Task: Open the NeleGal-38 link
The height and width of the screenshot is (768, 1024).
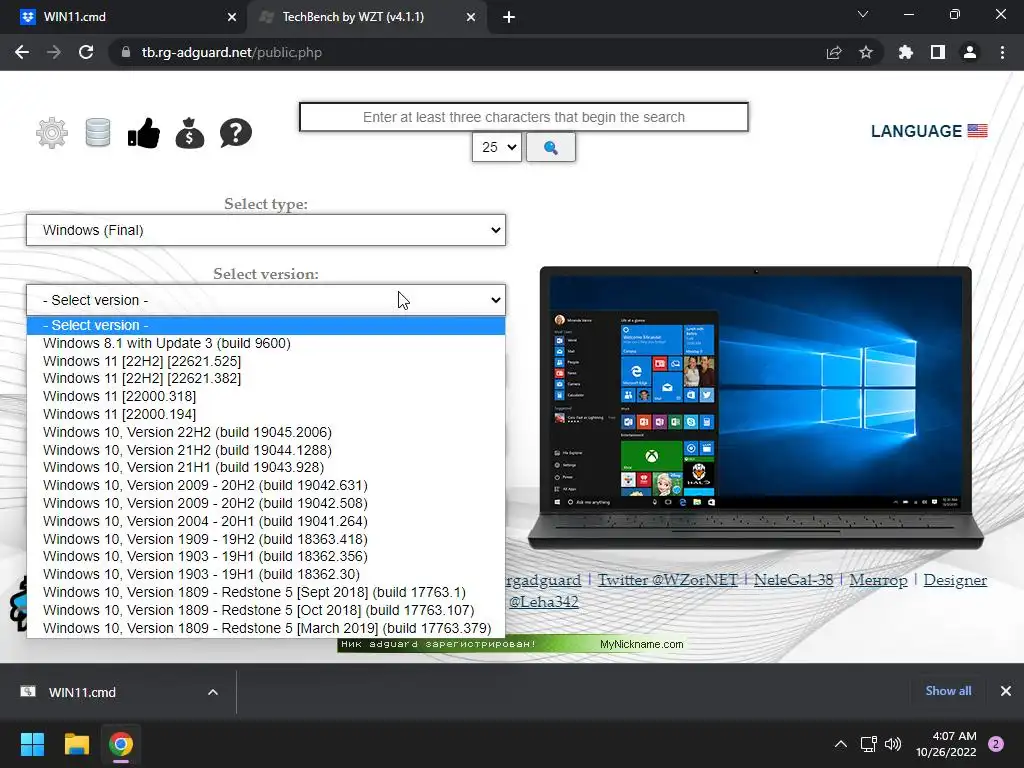Action: coord(793,580)
